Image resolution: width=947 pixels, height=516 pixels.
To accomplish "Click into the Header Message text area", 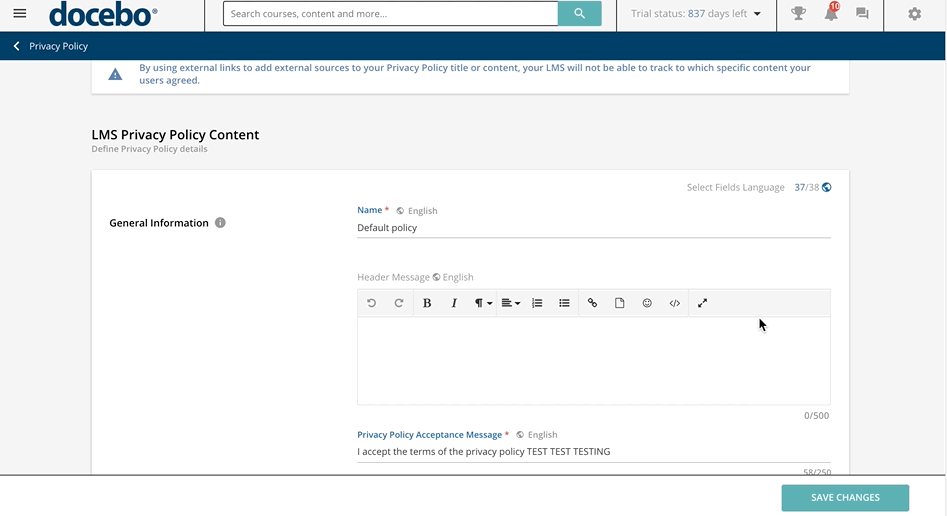I will 593,360.
